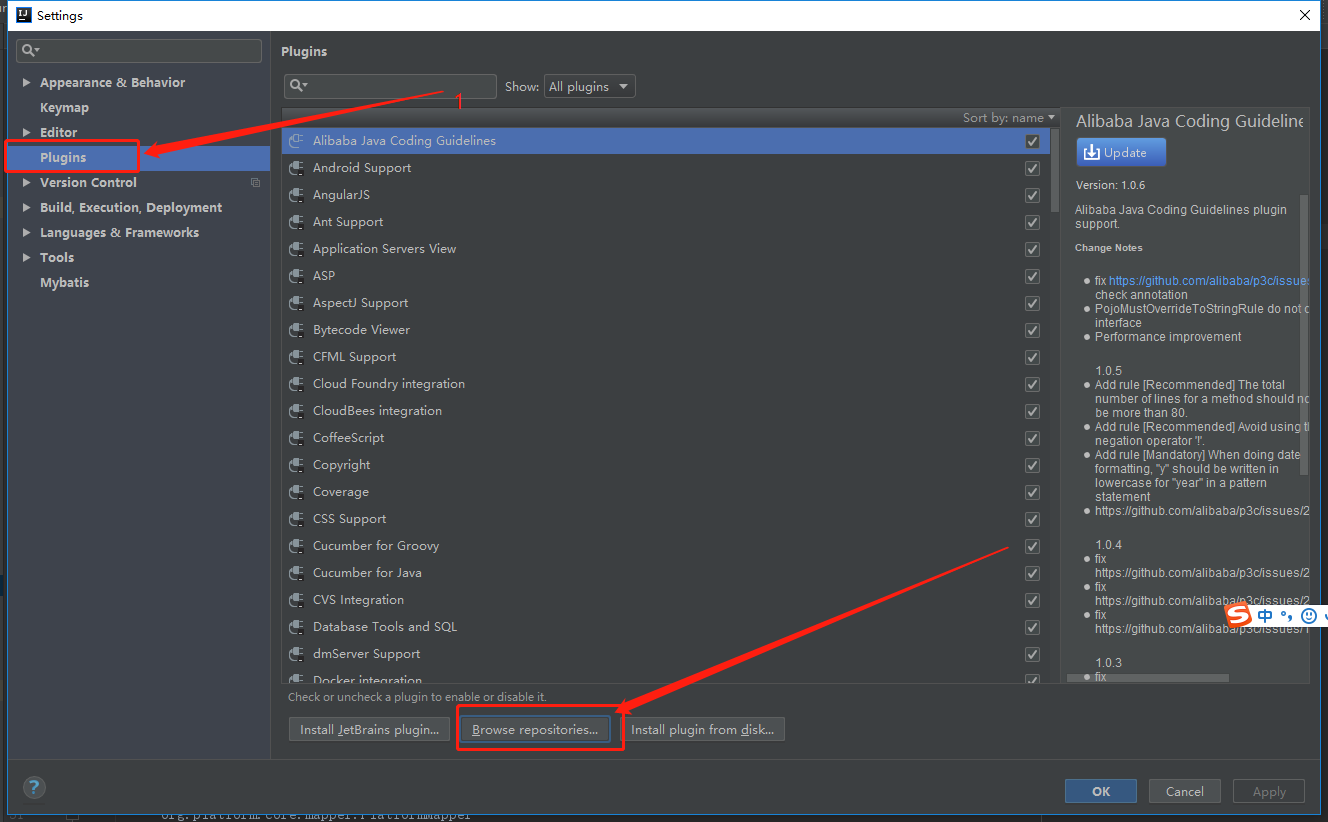
Task: Click the Cucumber for Java plugin icon
Action: pos(296,573)
